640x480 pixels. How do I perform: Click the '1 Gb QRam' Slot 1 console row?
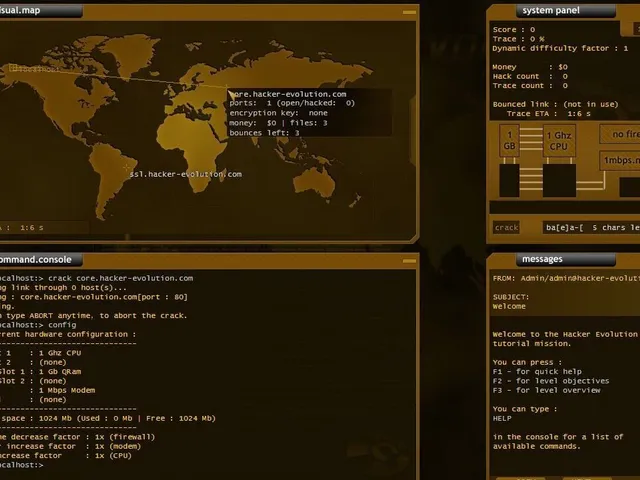(41, 372)
